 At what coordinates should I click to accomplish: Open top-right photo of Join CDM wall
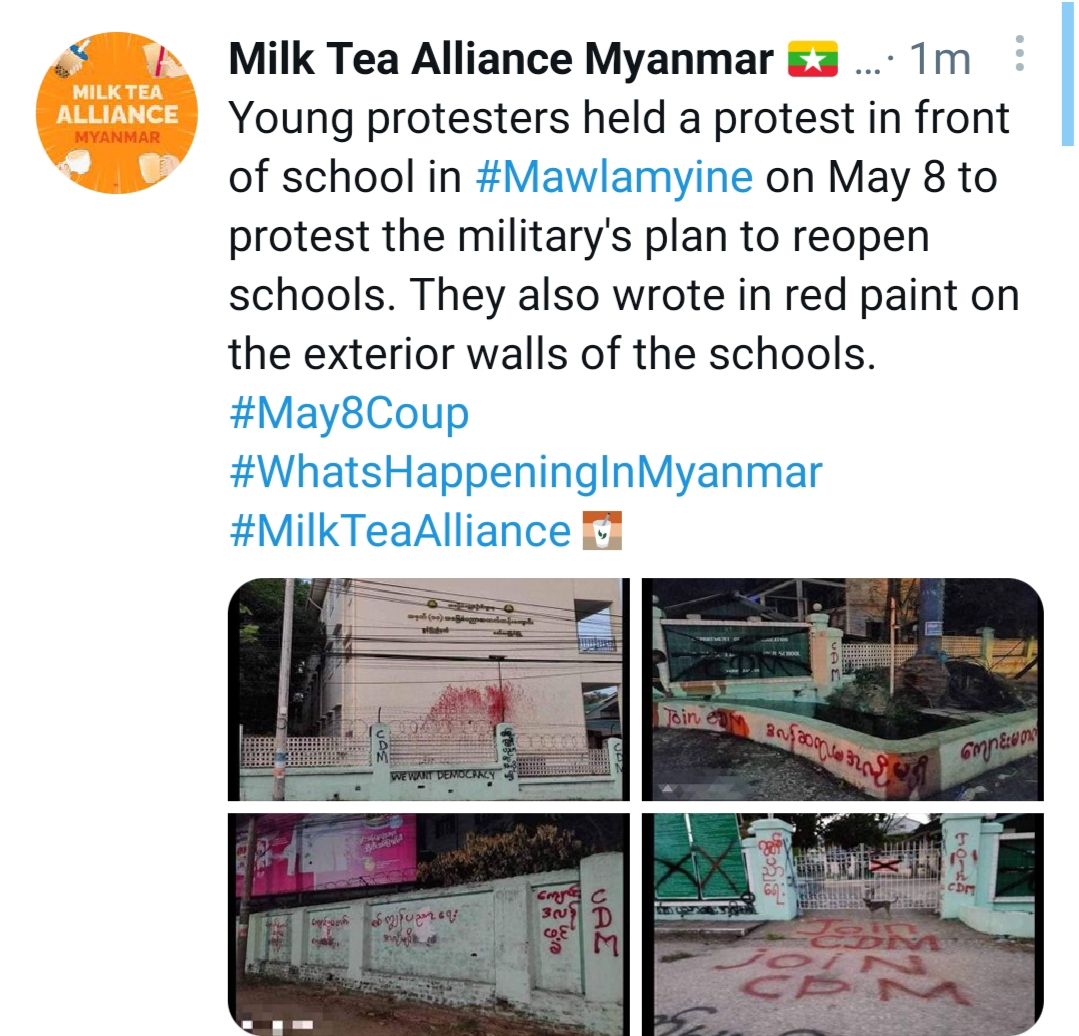click(842, 689)
